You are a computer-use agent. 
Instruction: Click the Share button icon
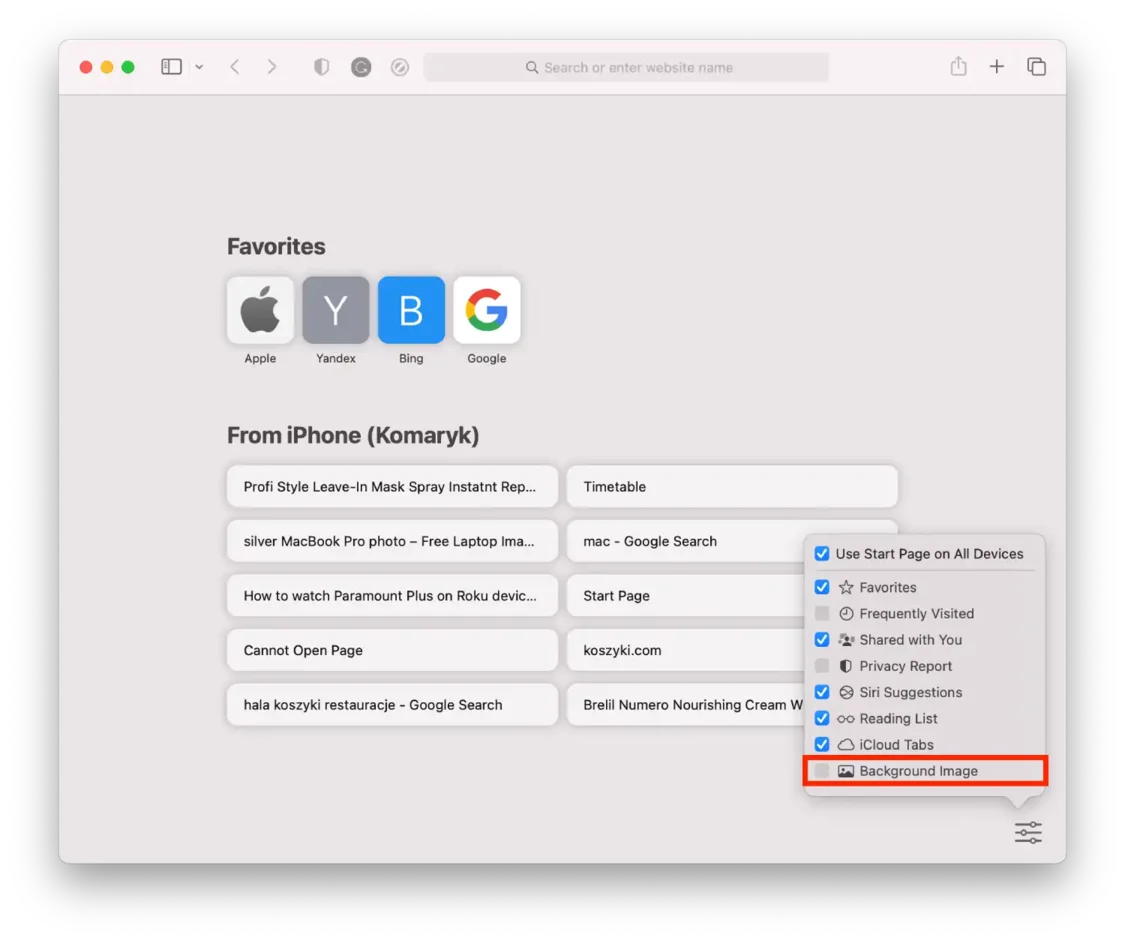tap(958, 67)
